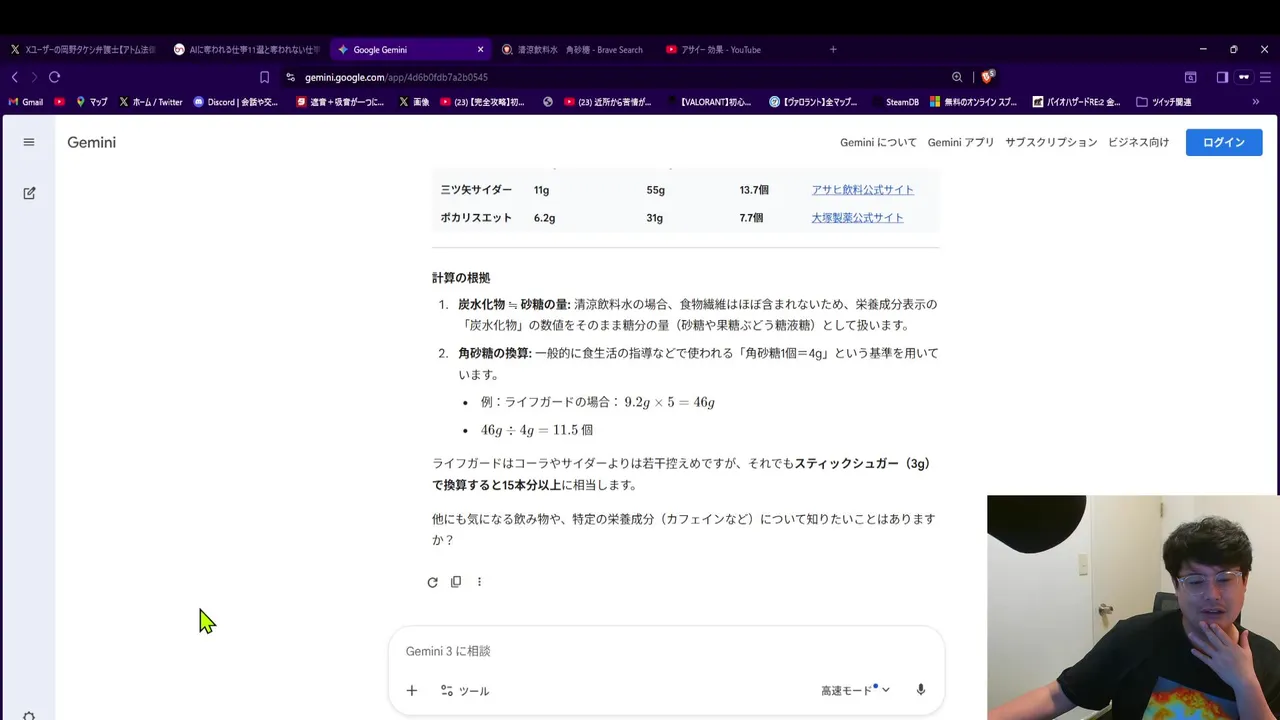Open the ホーム / Twitter bookmark
The width and height of the screenshot is (1280, 720).
151,102
